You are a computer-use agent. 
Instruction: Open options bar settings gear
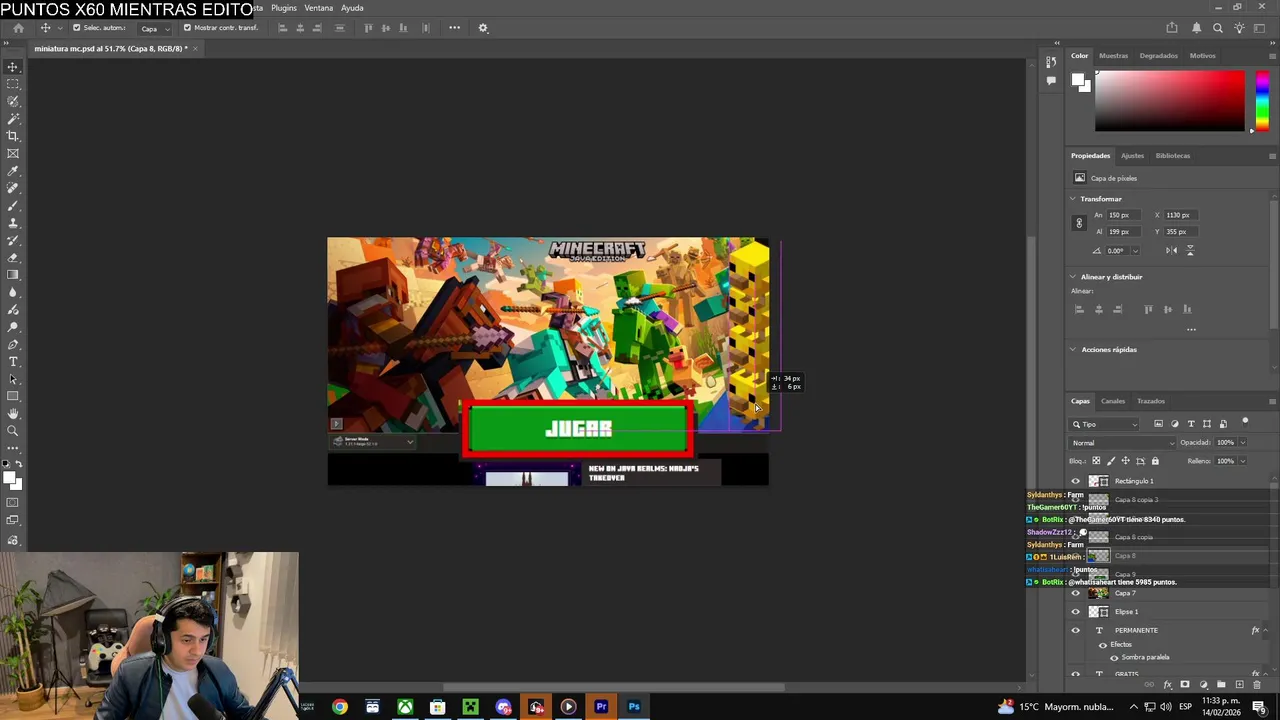coord(483,28)
